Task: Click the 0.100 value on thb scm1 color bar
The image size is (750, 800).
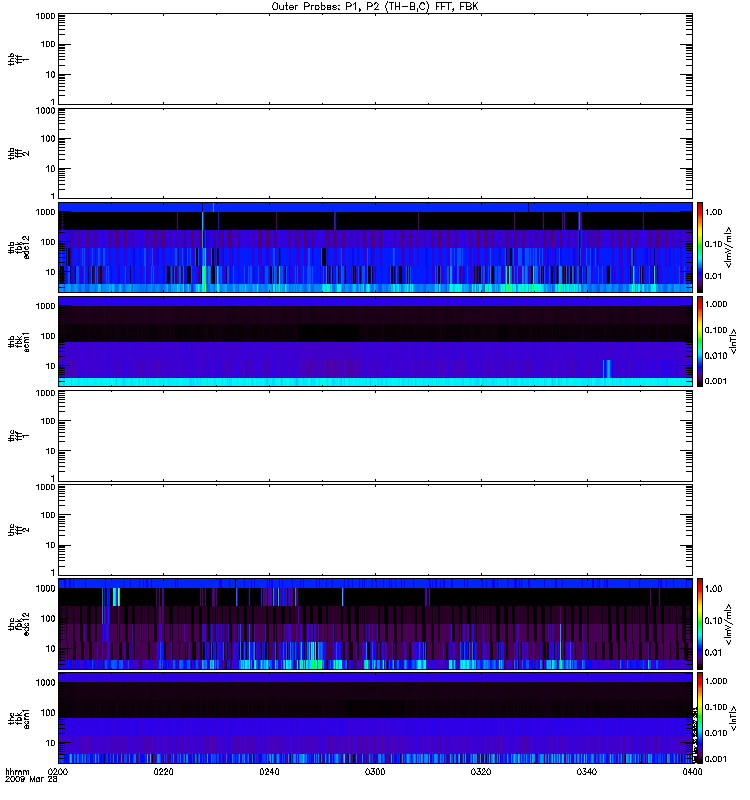Action: [x=716, y=330]
